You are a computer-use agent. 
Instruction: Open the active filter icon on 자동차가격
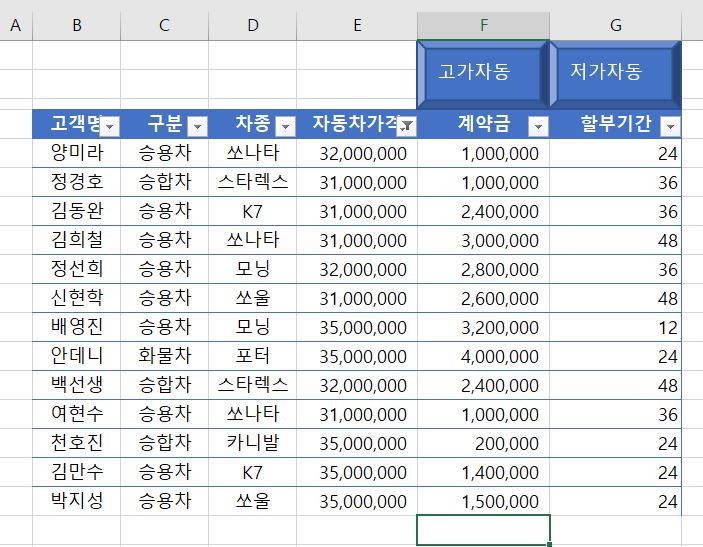point(407,126)
